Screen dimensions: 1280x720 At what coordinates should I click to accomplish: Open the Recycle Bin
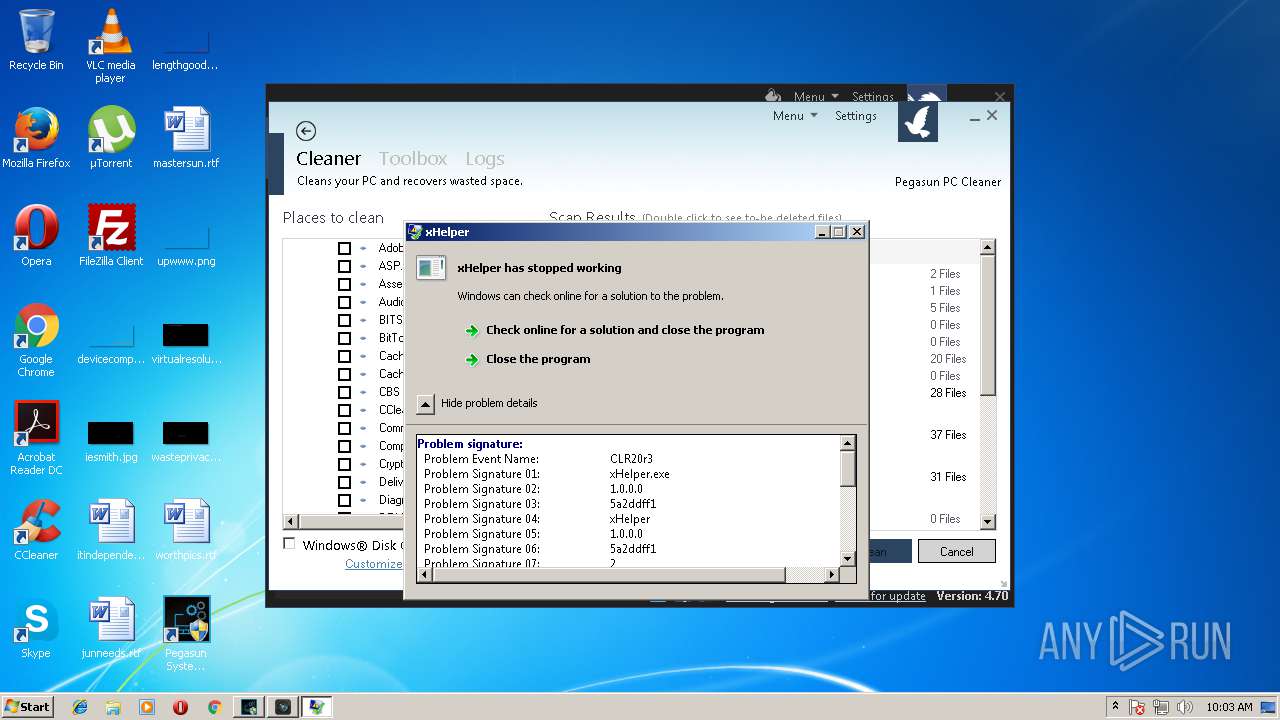coord(36,40)
